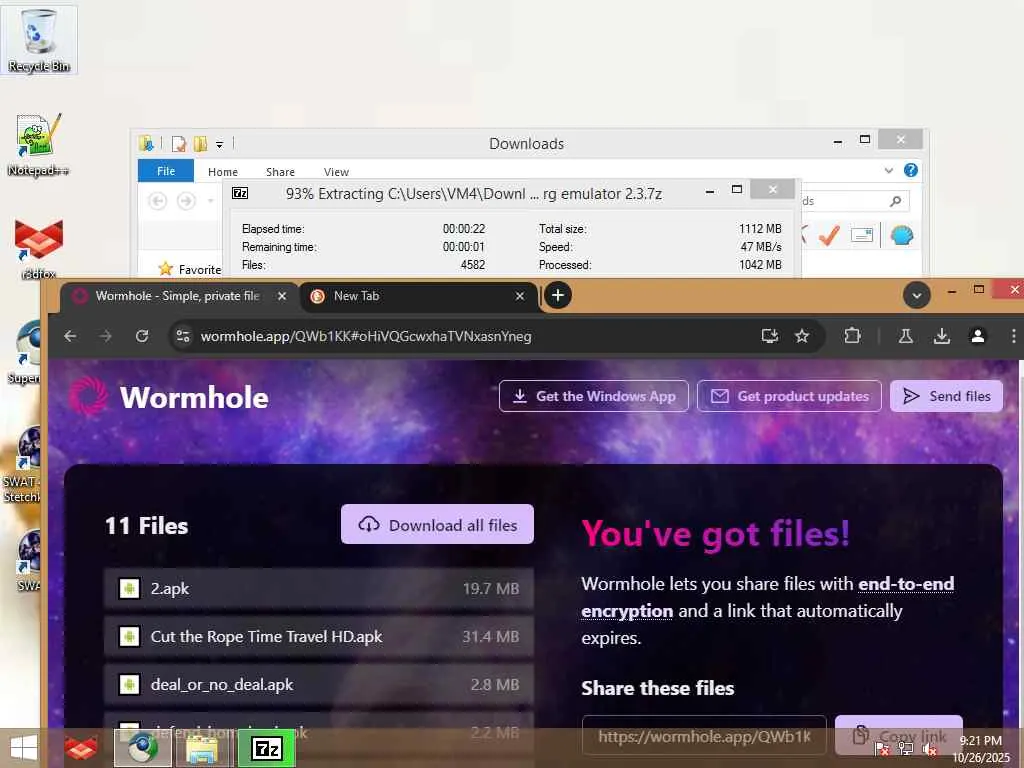Click the 7-Zip extraction window title
This screenshot has width=1024, height=768.
click(473, 194)
